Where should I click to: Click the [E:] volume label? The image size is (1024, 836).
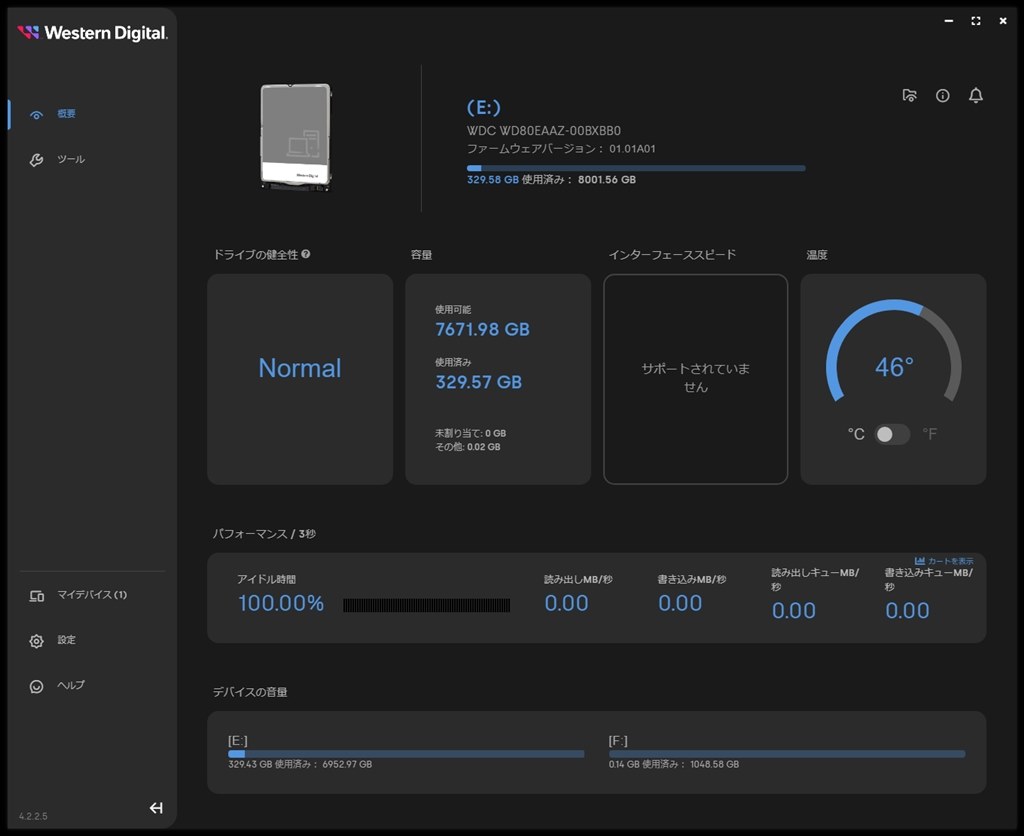click(238, 741)
